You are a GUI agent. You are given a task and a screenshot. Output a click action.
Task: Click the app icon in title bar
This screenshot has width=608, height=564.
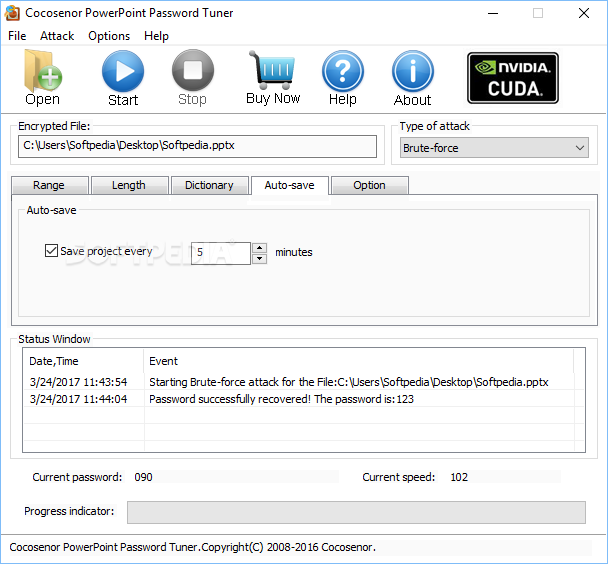pyautogui.click(x=12, y=13)
